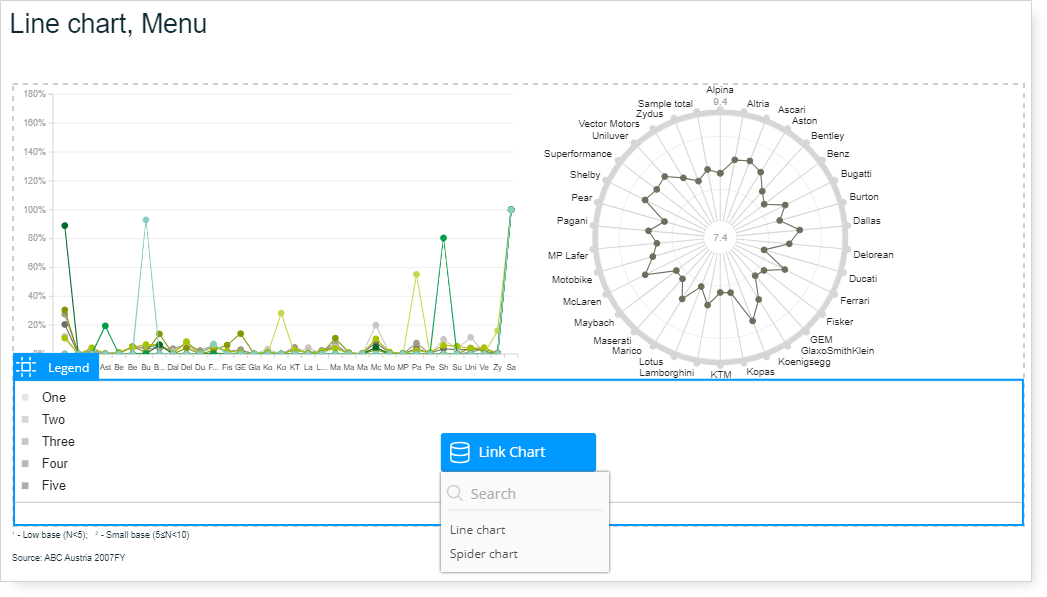Click the Motobike label on spider chart
Image resolution: width=1047 pixels, height=597 pixels.
coord(572,280)
